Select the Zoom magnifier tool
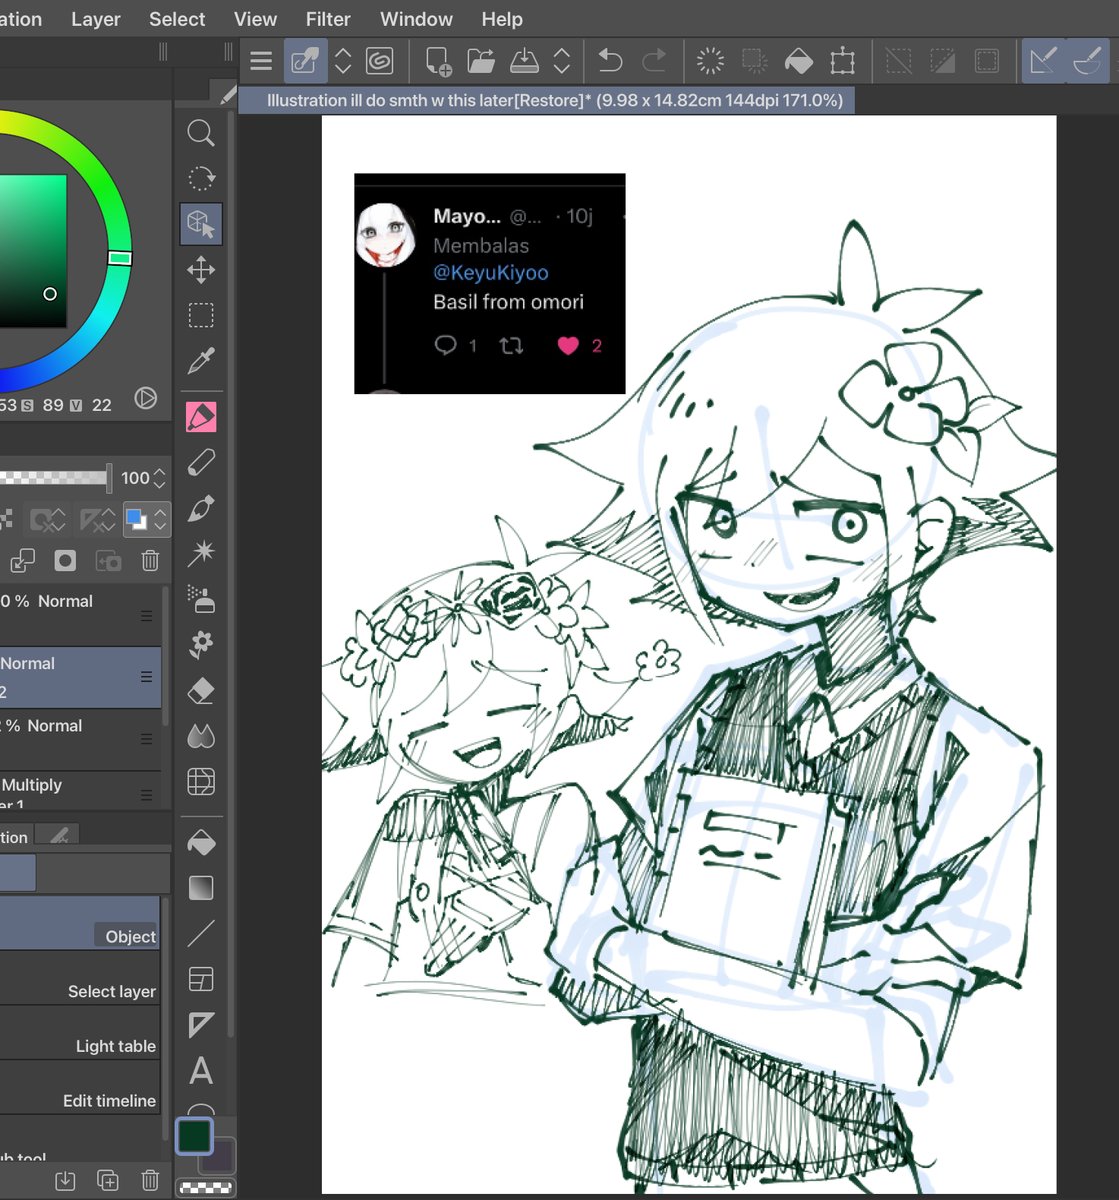 coord(201,132)
